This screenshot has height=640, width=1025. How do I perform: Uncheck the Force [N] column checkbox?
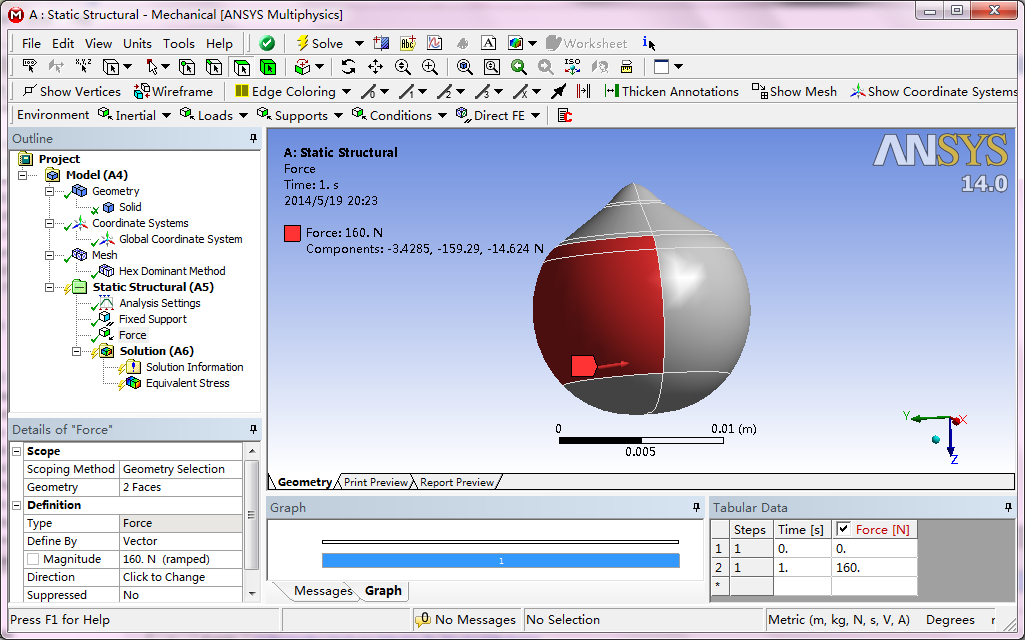point(843,529)
